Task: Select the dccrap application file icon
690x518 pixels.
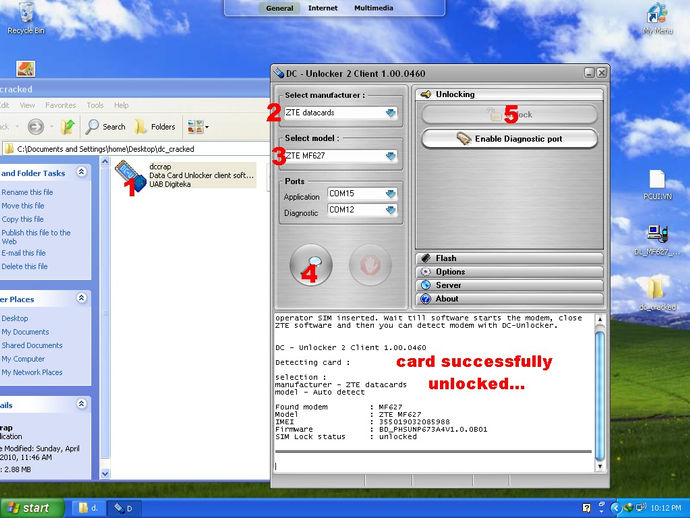Action: [130, 176]
